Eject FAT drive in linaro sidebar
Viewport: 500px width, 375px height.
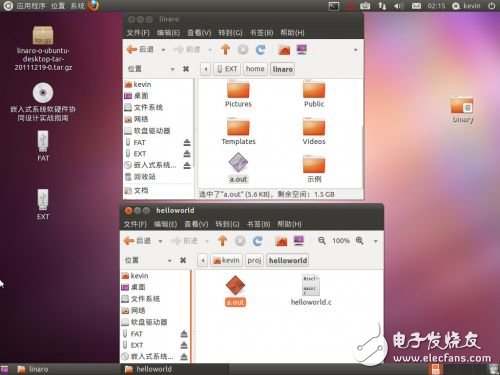pyautogui.click(x=187, y=143)
